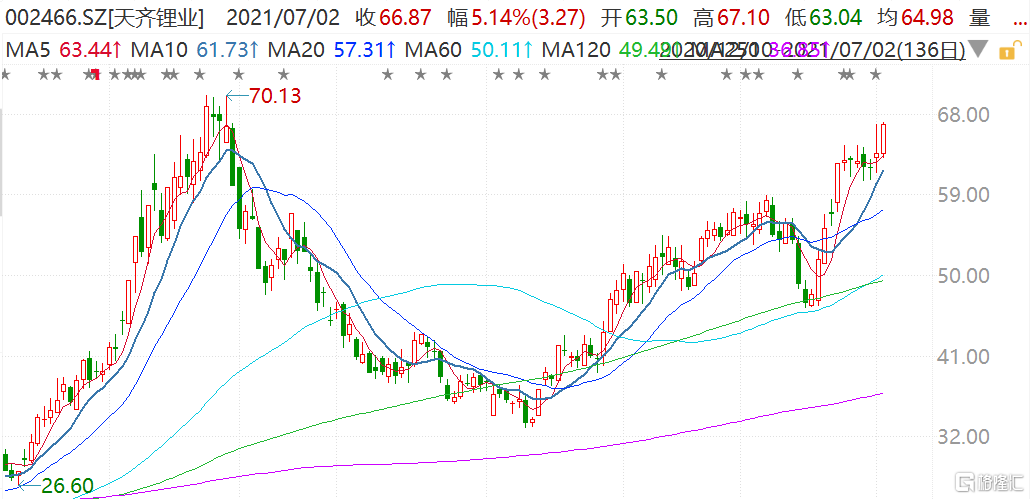
Task: Click the opening price 开 63.50
Action: coord(641,18)
